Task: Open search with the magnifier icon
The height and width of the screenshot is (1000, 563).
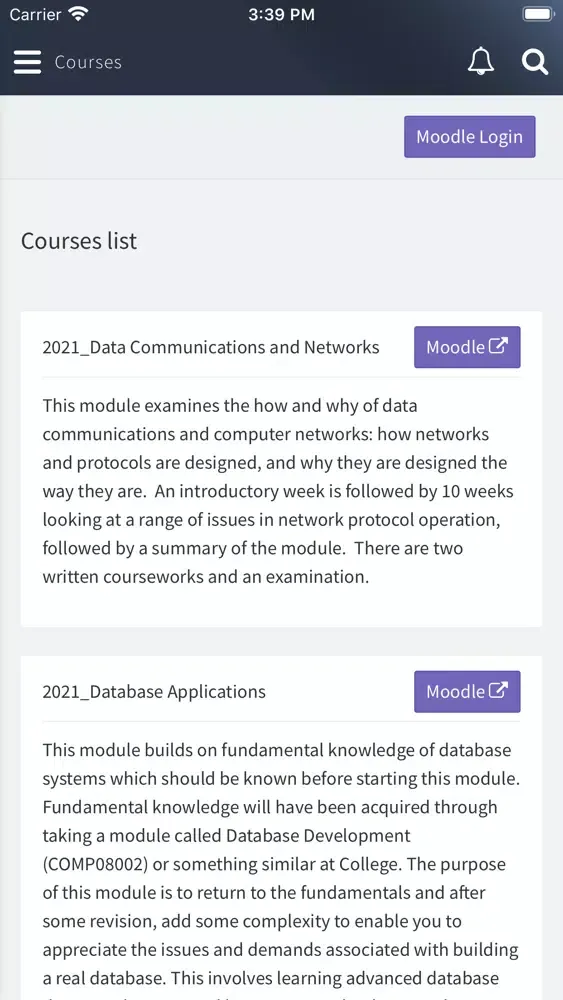Action: click(534, 62)
